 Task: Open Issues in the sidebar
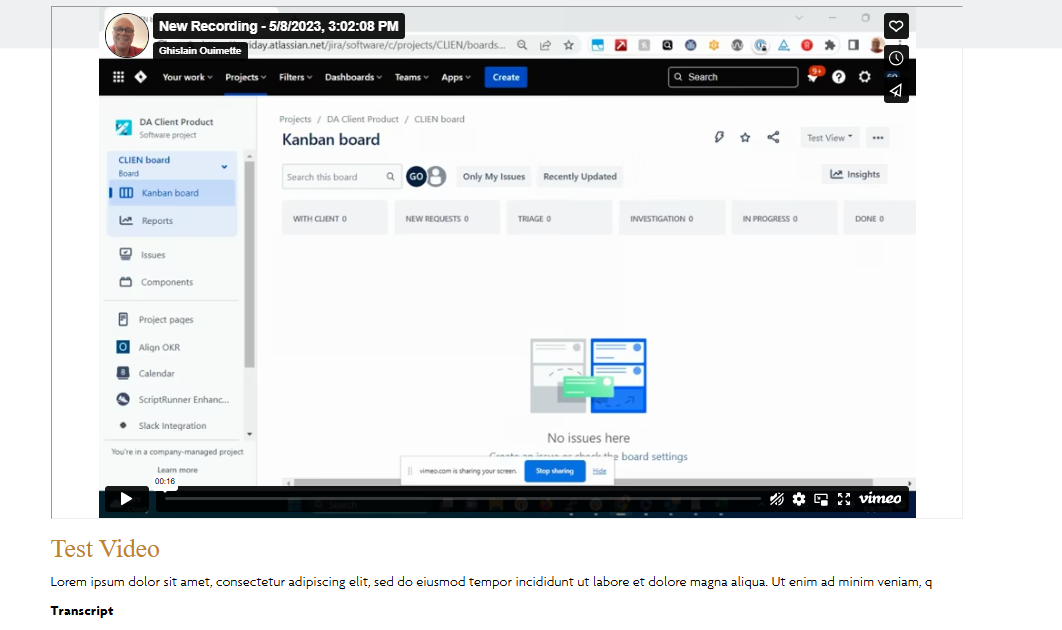(x=153, y=255)
